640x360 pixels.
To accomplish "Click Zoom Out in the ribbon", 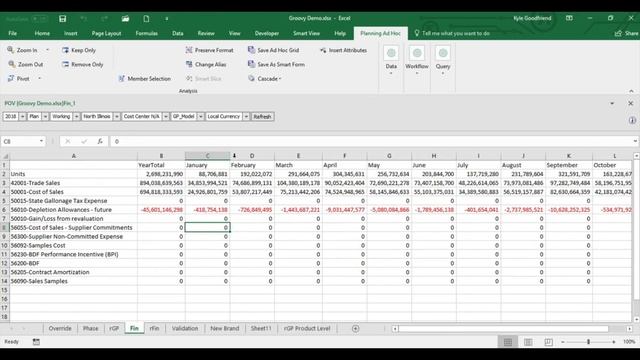I will coord(25,64).
